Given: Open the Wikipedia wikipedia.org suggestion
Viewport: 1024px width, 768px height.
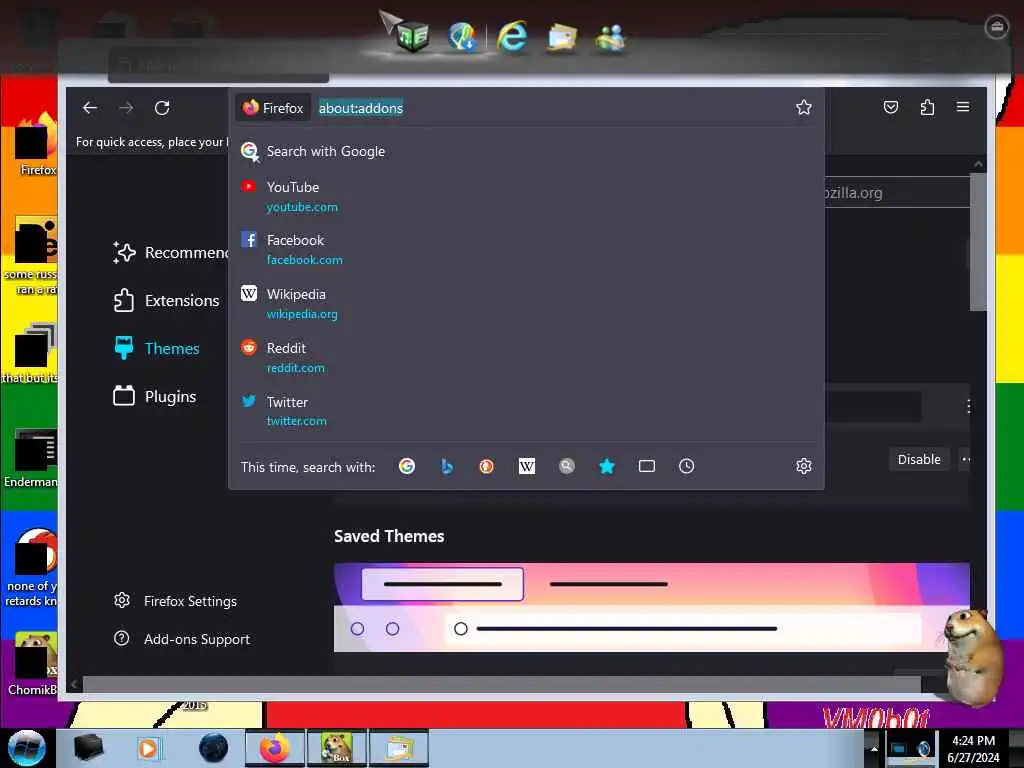Looking at the screenshot, I should point(526,304).
